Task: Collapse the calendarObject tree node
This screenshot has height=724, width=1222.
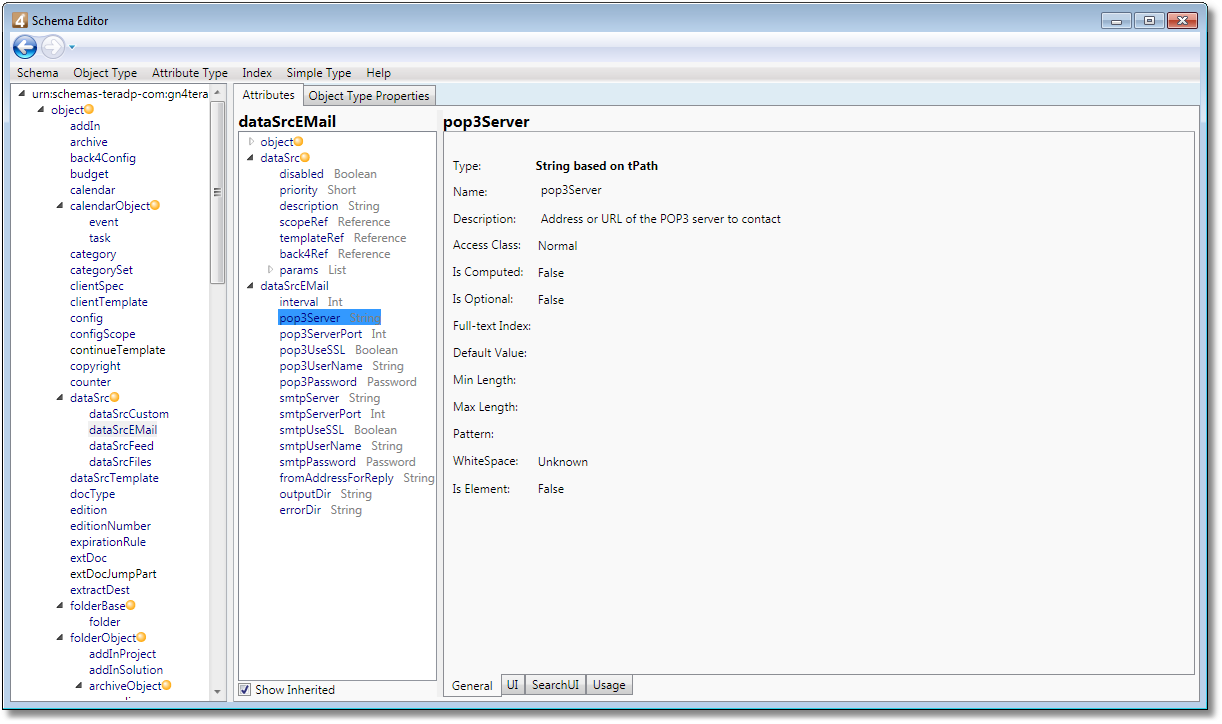Action: click(60, 206)
